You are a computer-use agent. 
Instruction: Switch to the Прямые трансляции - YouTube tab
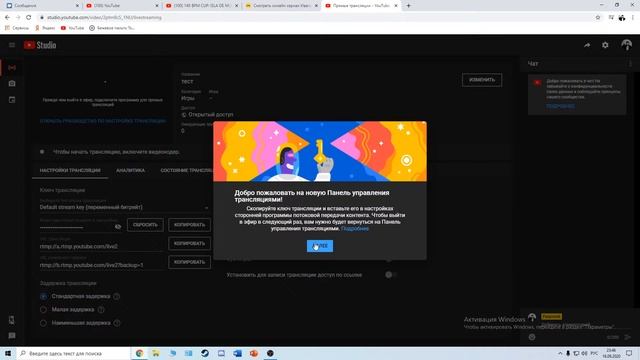coord(361,6)
